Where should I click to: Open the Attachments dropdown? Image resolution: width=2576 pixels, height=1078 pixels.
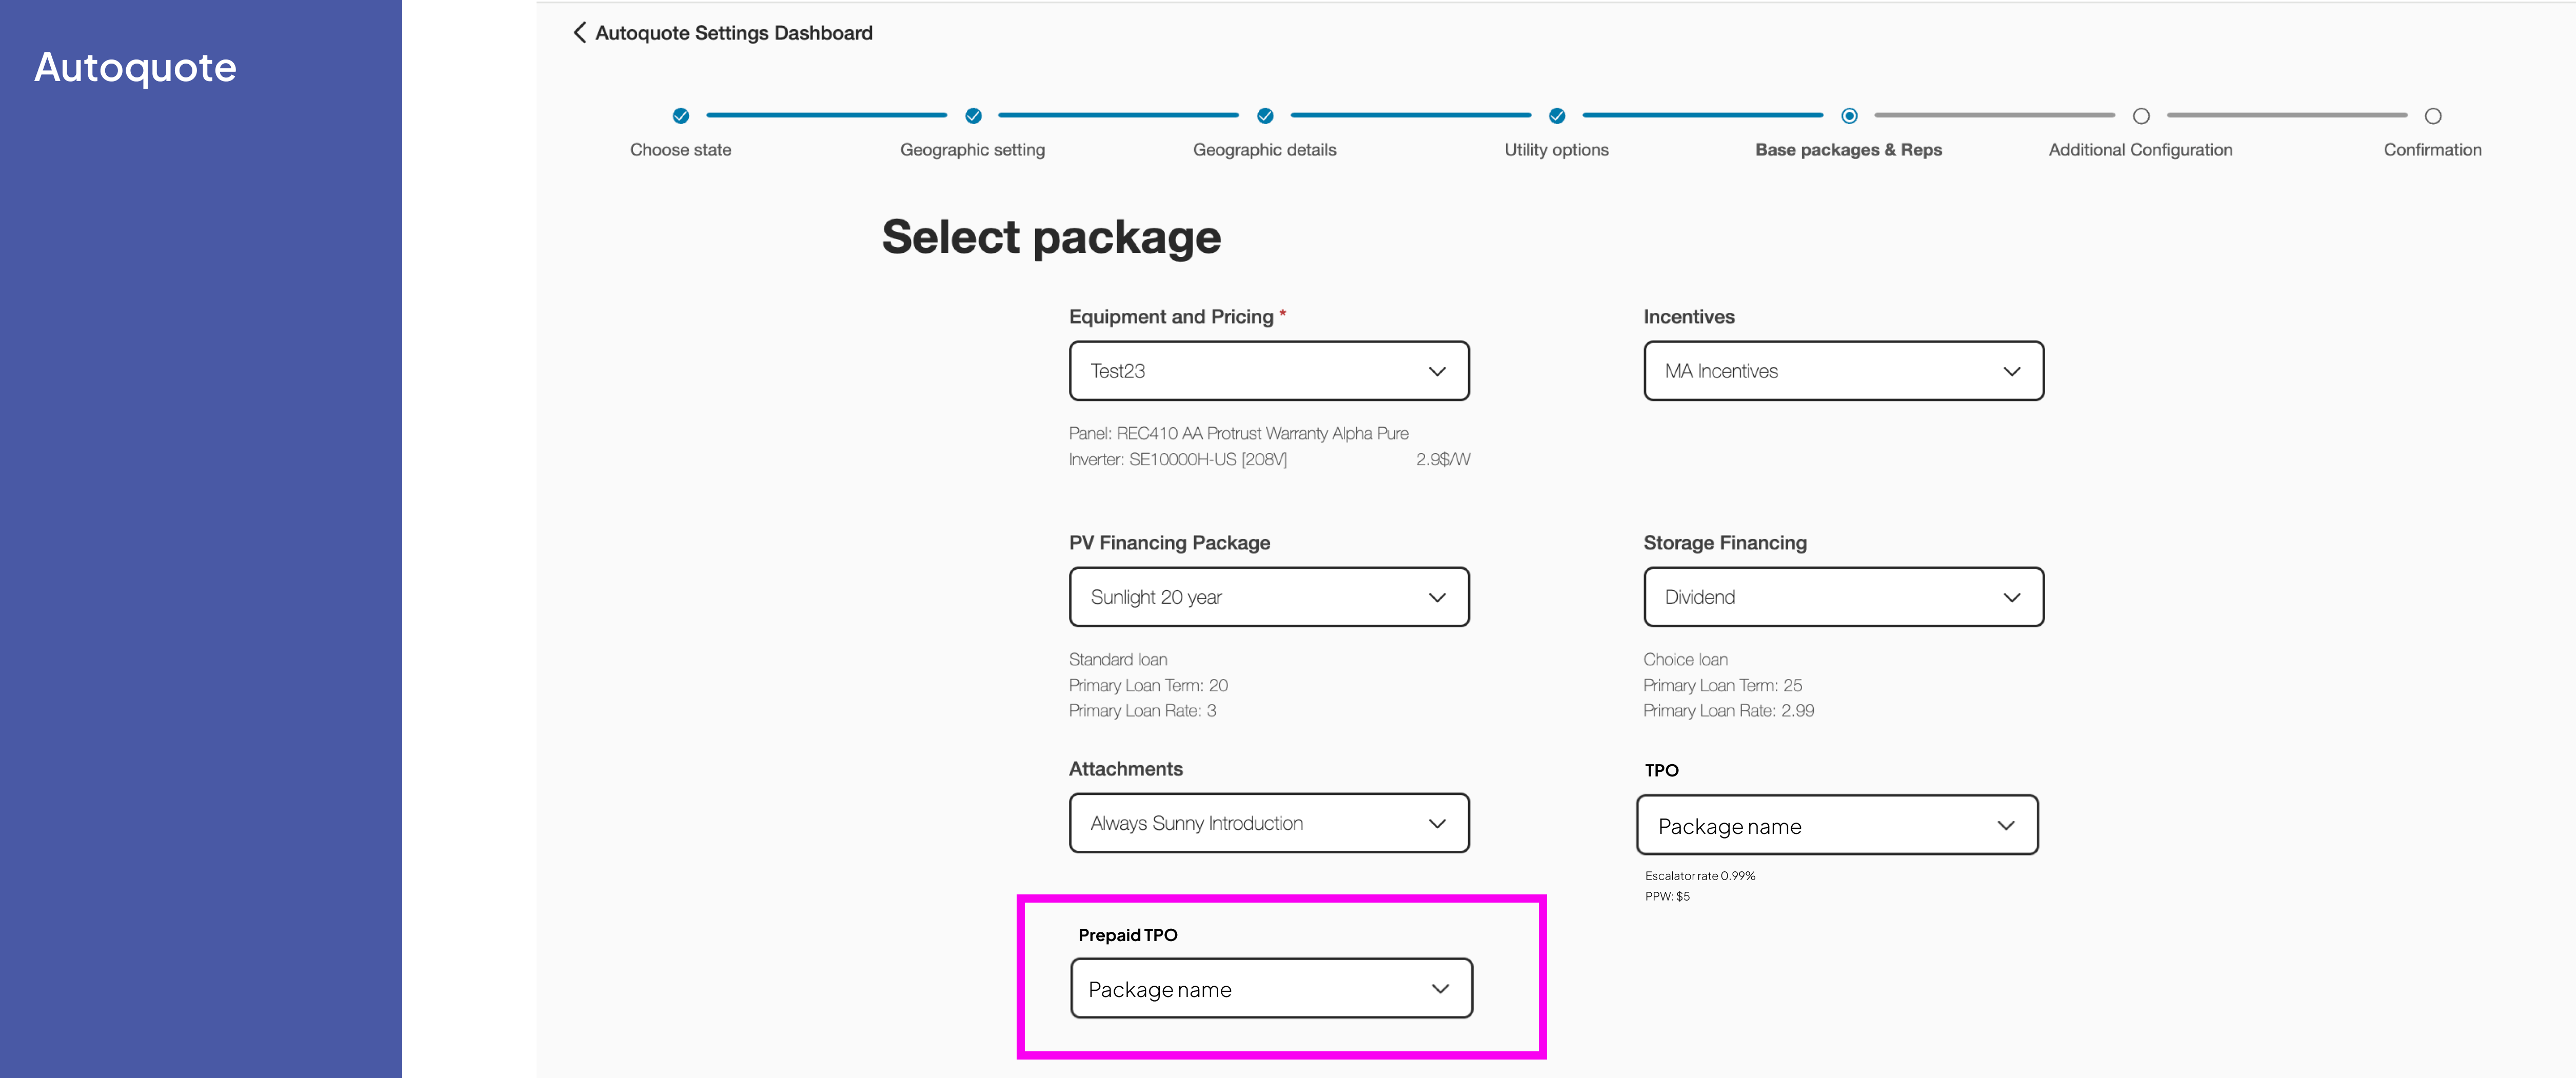(x=1269, y=823)
